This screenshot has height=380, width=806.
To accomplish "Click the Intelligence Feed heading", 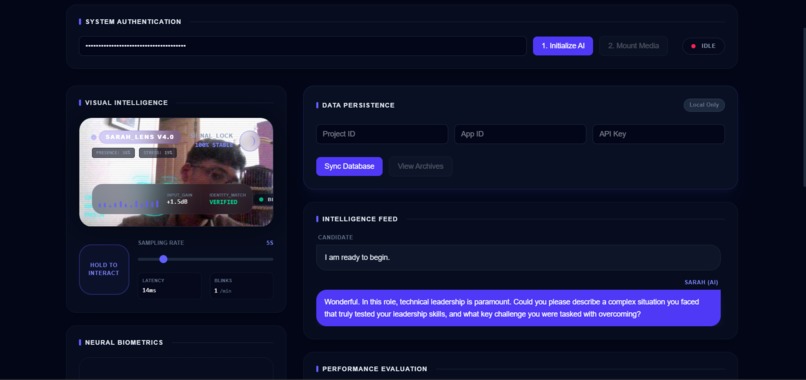I will coord(360,219).
